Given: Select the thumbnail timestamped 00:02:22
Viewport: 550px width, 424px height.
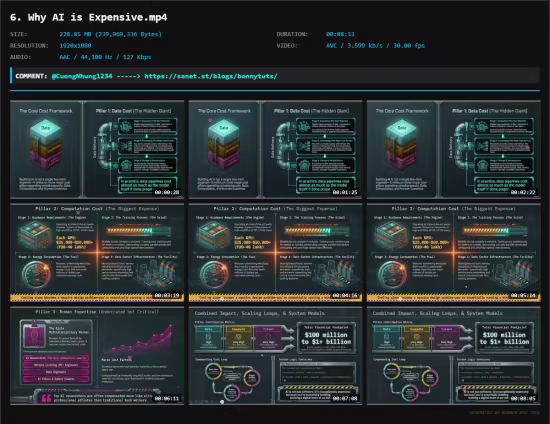Looking at the screenshot, I should coord(454,149).
